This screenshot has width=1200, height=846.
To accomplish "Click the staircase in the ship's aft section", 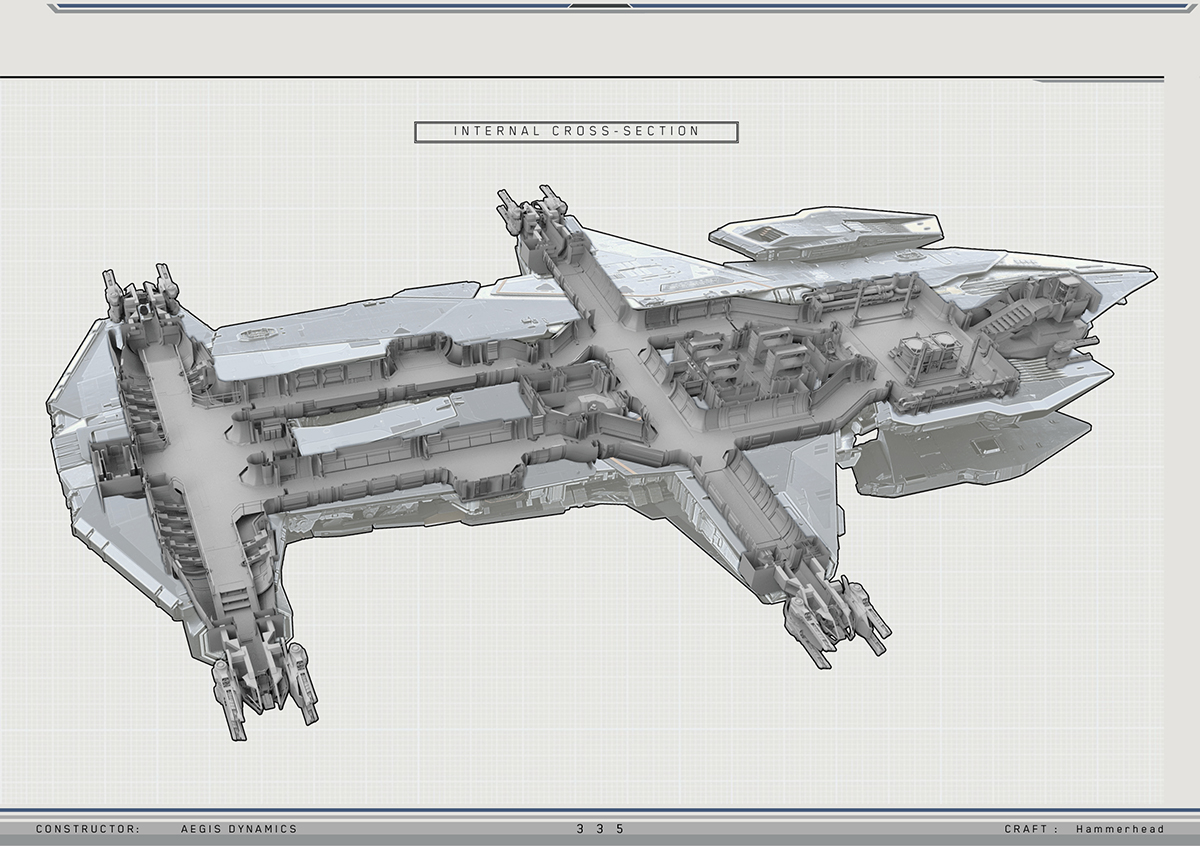I will pyautogui.click(x=1005, y=317).
